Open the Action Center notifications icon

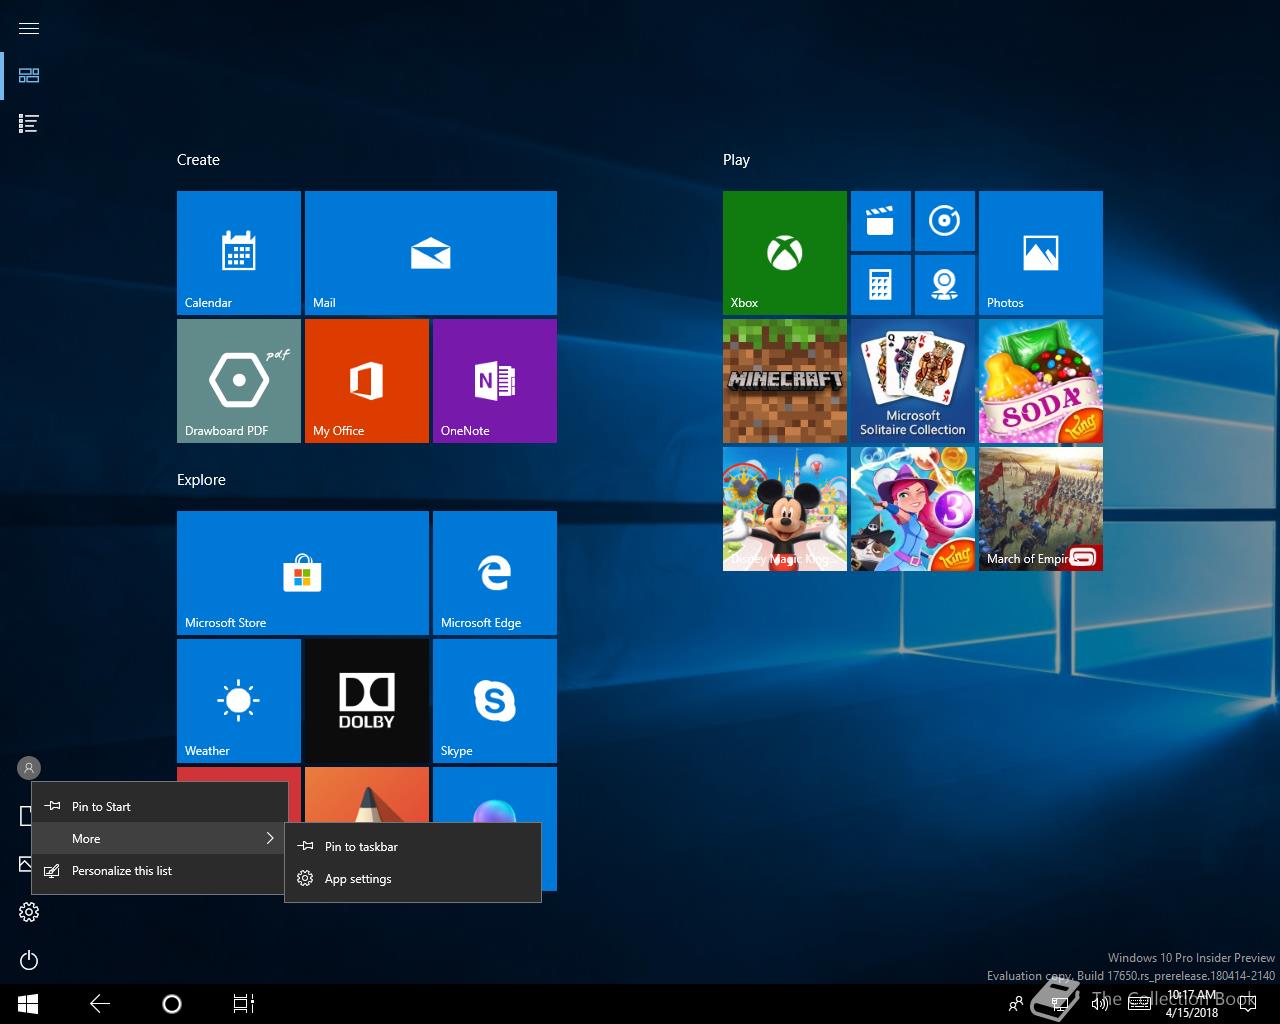pyautogui.click(x=1247, y=1004)
